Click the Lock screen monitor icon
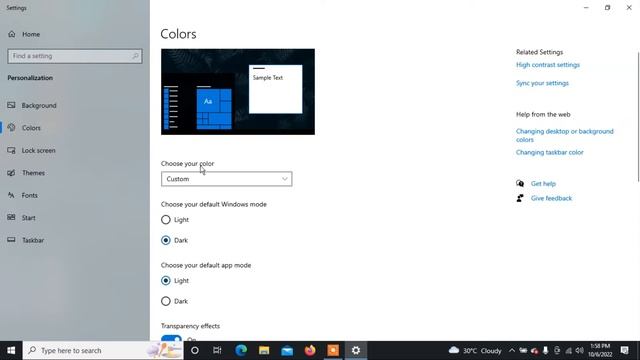Viewport: 640px width, 360px height. (x=11, y=150)
